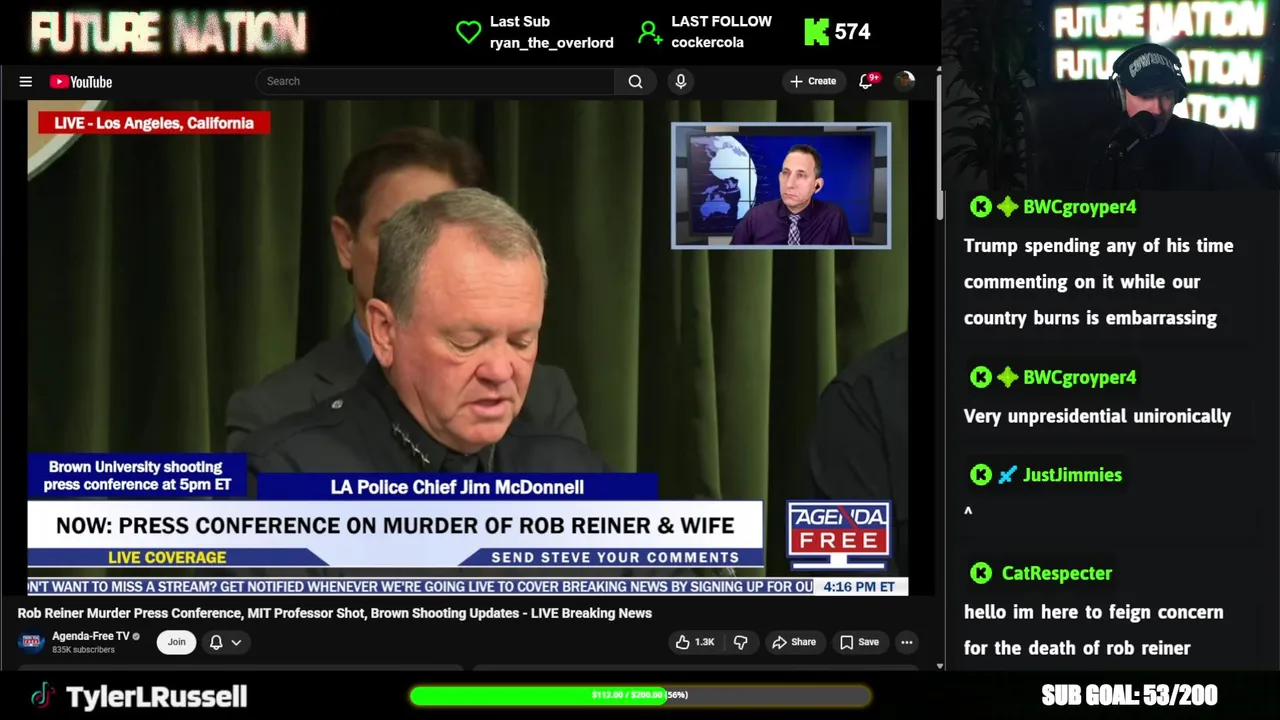Screen dimensions: 1280x720
Task: Open the YouTube hamburger guide menu
Action: tap(26, 82)
